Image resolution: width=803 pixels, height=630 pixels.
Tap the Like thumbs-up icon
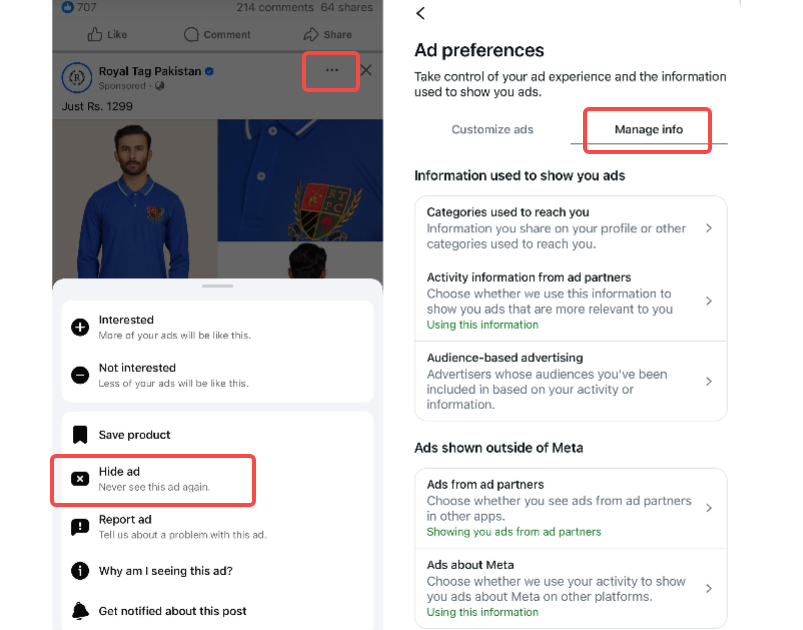tap(94, 34)
